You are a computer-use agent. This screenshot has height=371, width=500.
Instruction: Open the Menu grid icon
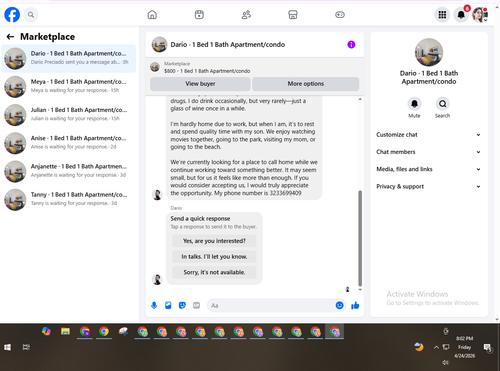[442, 15]
